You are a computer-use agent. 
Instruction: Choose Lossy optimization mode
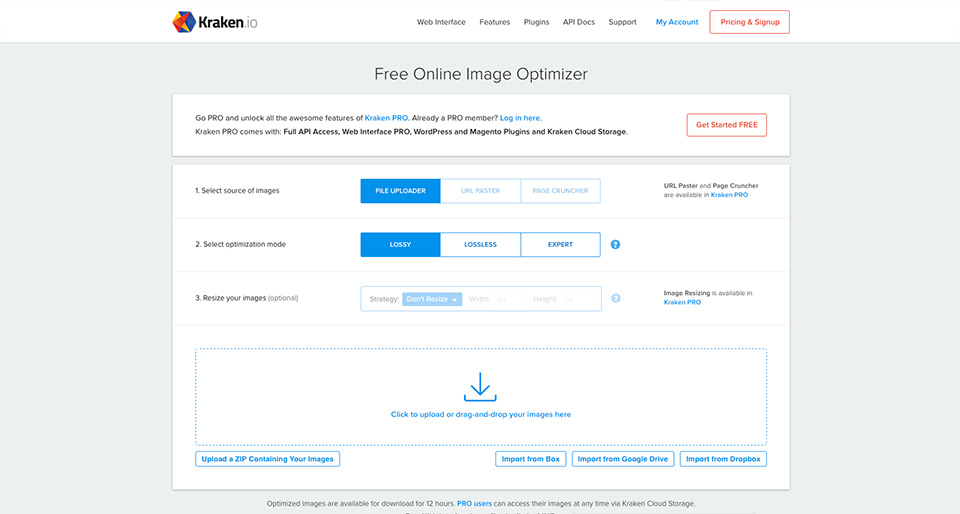pyautogui.click(x=400, y=245)
